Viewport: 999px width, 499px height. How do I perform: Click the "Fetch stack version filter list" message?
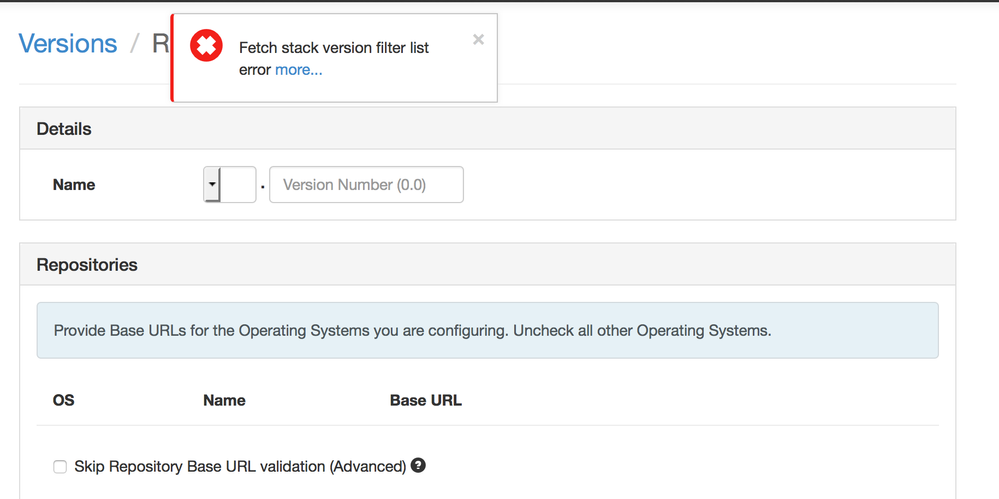point(334,48)
